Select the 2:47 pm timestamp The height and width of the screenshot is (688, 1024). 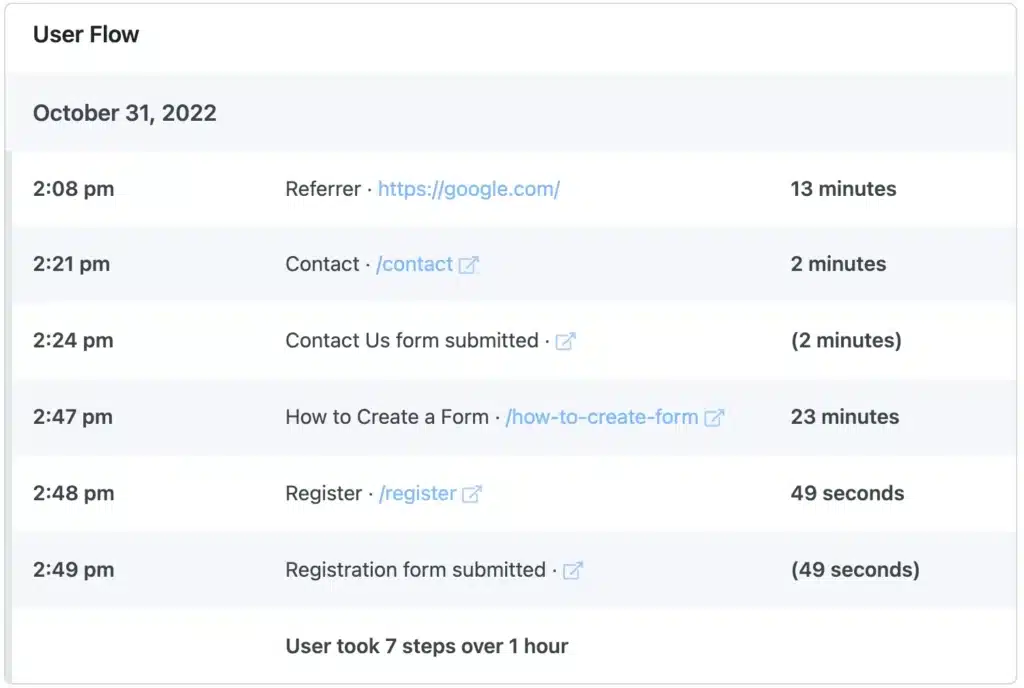[x=73, y=416]
